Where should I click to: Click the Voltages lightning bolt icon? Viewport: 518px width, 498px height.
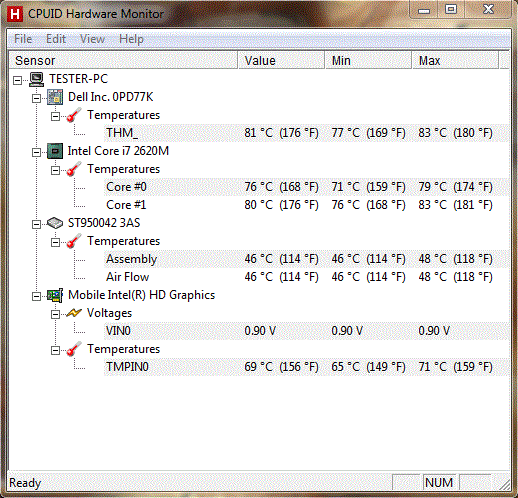tap(74, 313)
